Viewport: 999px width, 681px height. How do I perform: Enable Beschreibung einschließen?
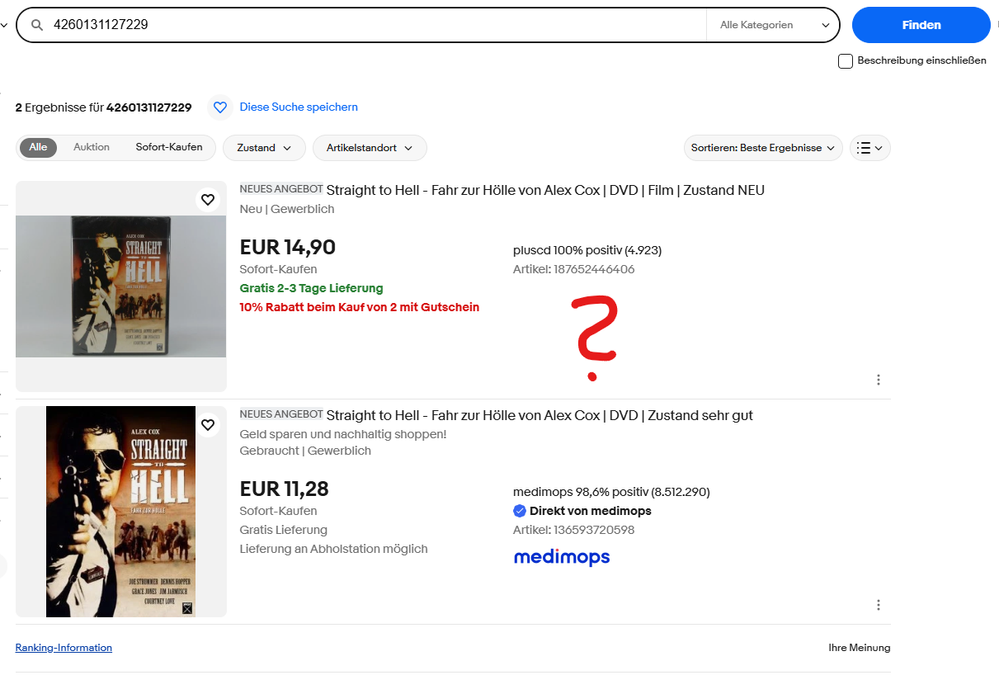pyautogui.click(x=845, y=61)
